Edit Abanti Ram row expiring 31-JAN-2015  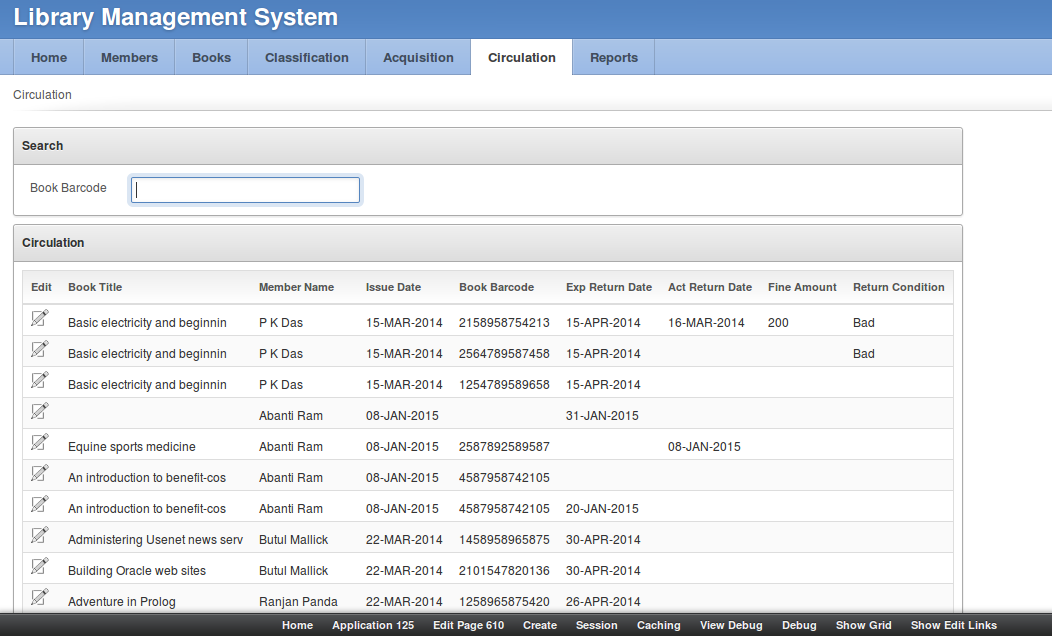(x=39, y=412)
